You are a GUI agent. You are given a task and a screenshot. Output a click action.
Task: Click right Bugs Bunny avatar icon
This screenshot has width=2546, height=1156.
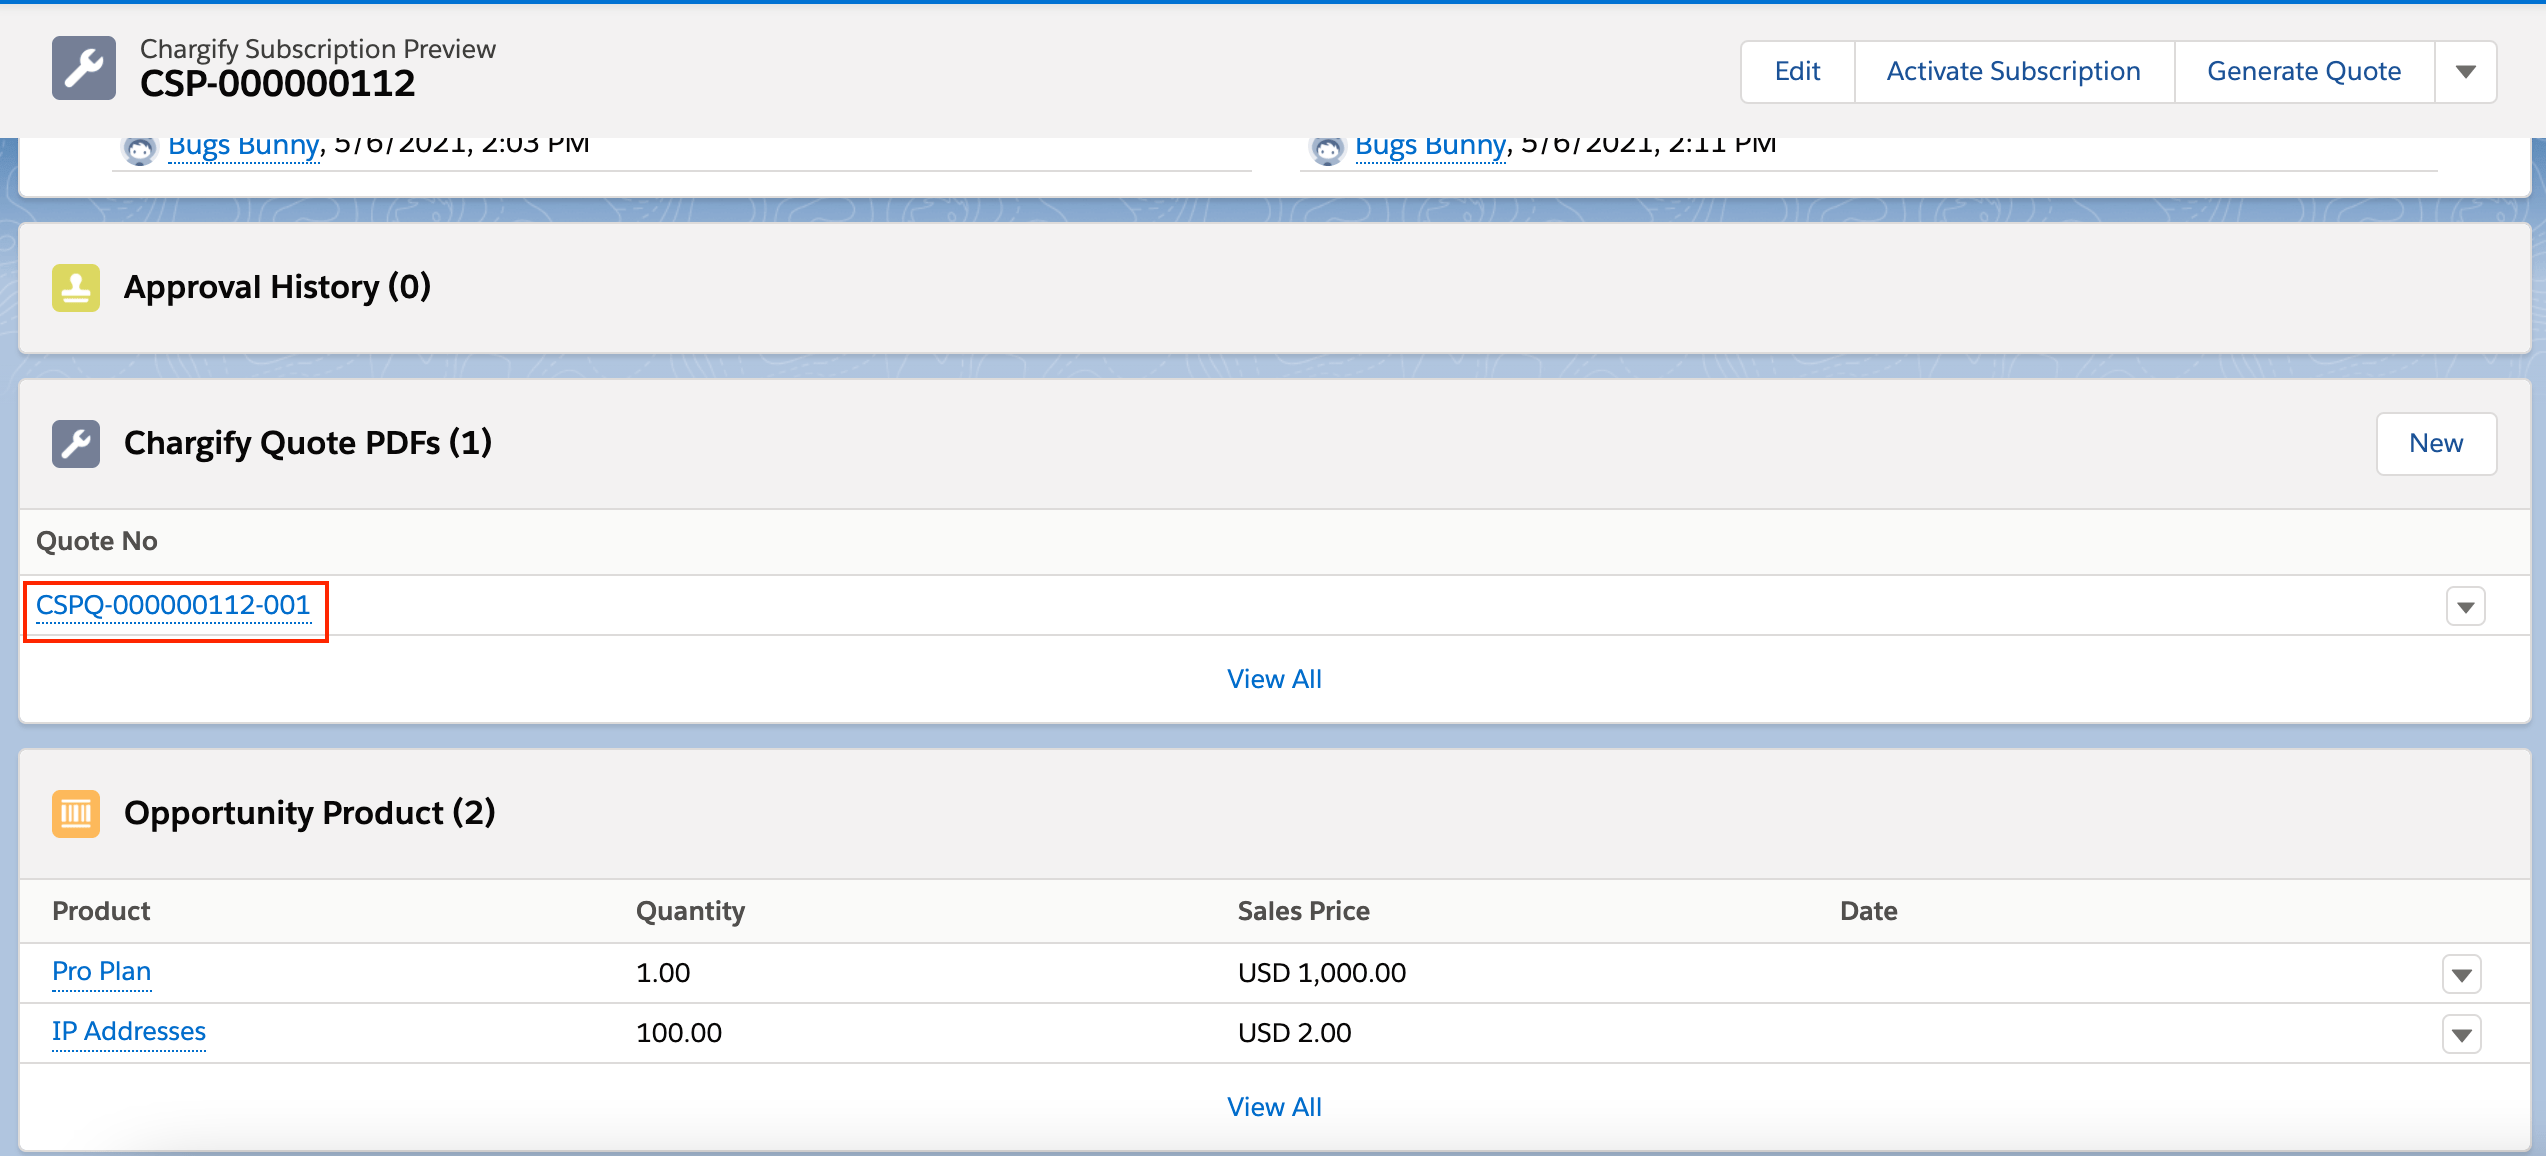1327,150
